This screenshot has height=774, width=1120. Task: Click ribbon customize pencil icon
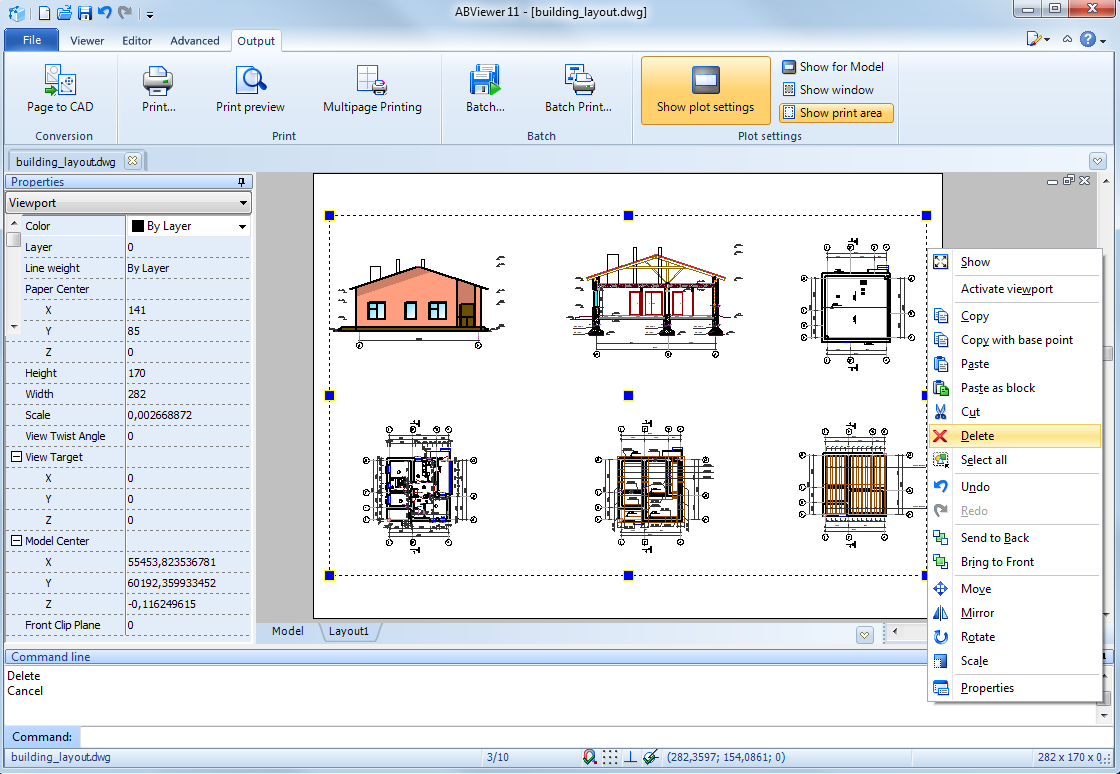[x=1034, y=39]
